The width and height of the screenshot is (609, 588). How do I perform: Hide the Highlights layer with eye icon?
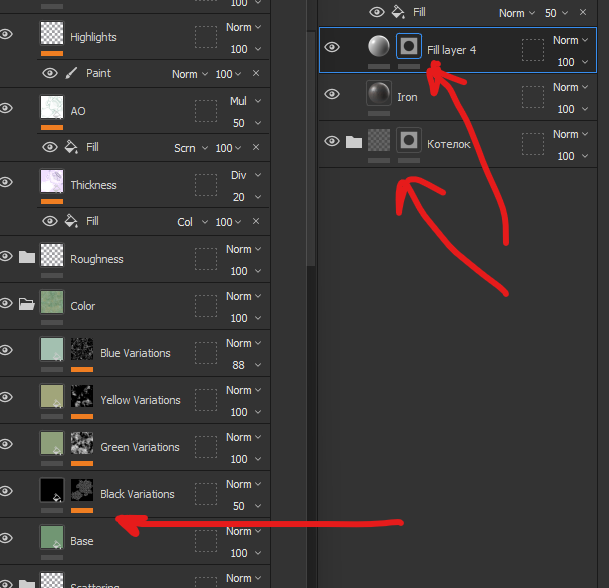point(7,33)
